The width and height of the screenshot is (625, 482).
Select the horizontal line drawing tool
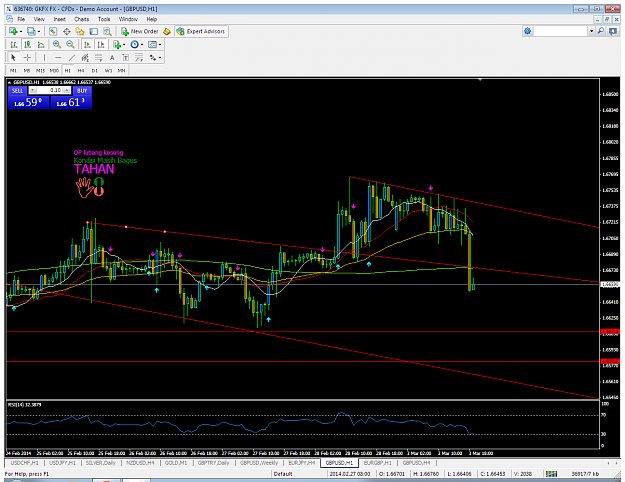point(58,58)
